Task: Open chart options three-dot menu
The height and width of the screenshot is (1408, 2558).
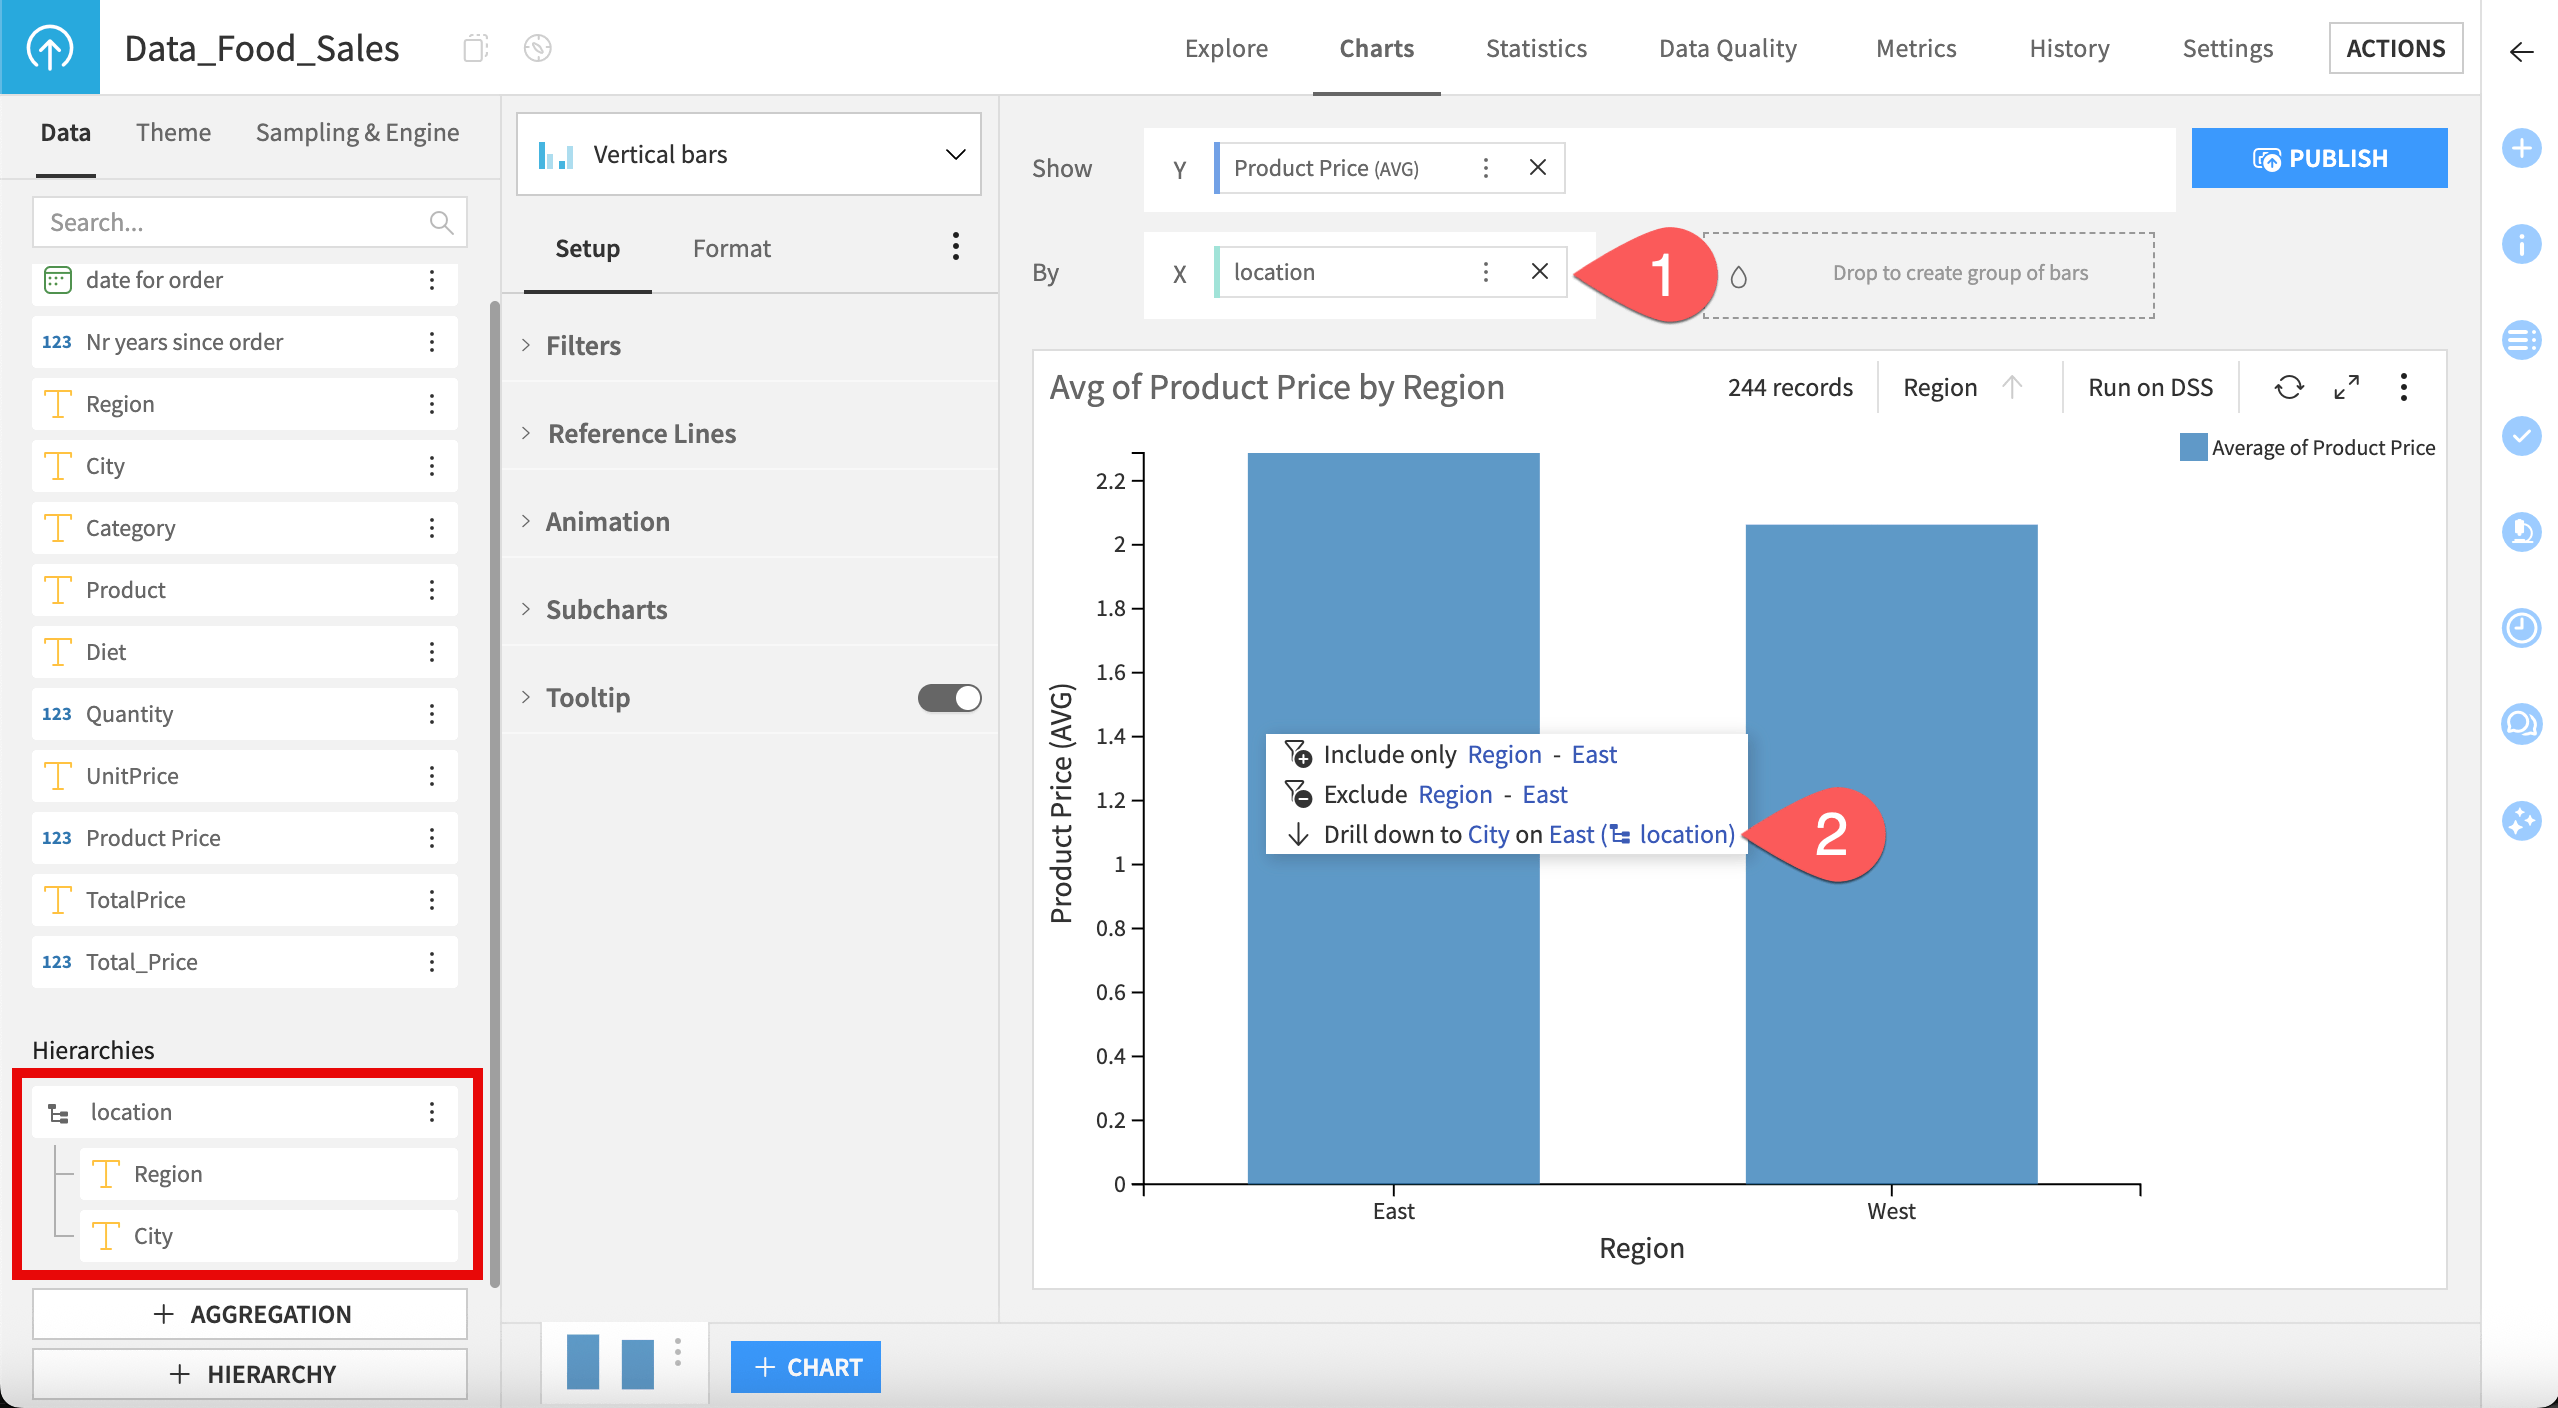Action: coord(2403,387)
